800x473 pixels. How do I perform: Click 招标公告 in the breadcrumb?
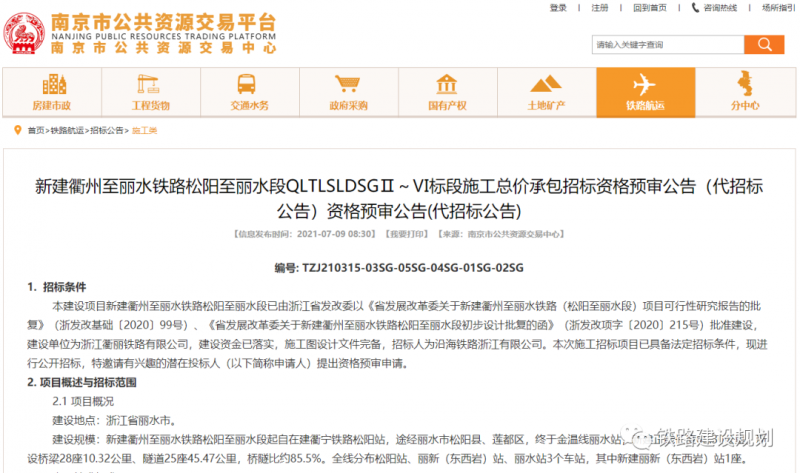coord(108,130)
